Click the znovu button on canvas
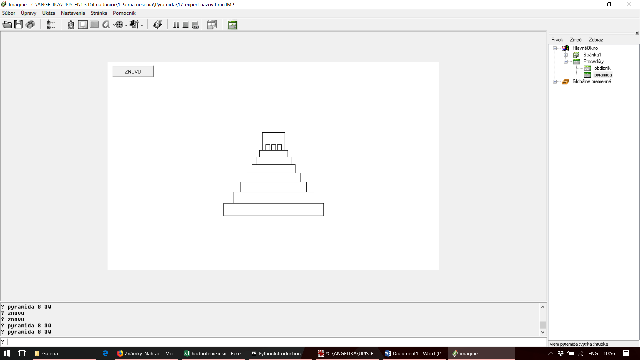 tap(133, 71)
